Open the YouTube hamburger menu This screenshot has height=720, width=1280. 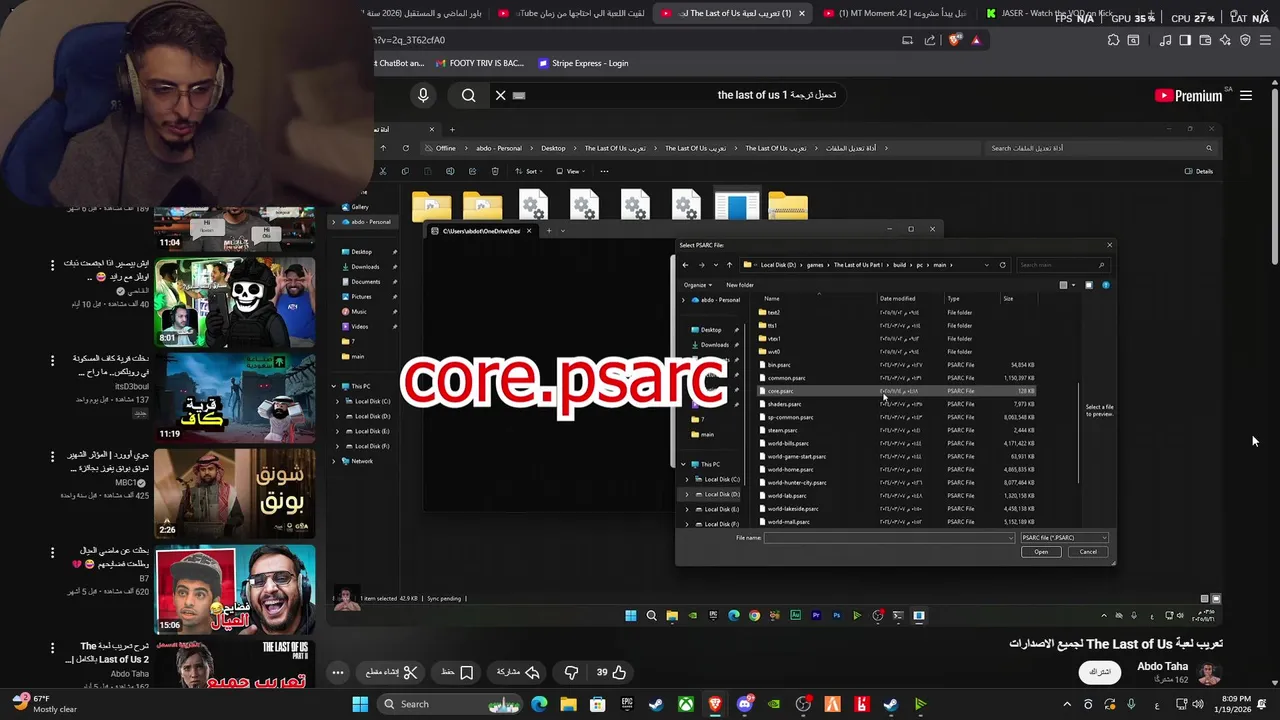(x=1246, y=96)
